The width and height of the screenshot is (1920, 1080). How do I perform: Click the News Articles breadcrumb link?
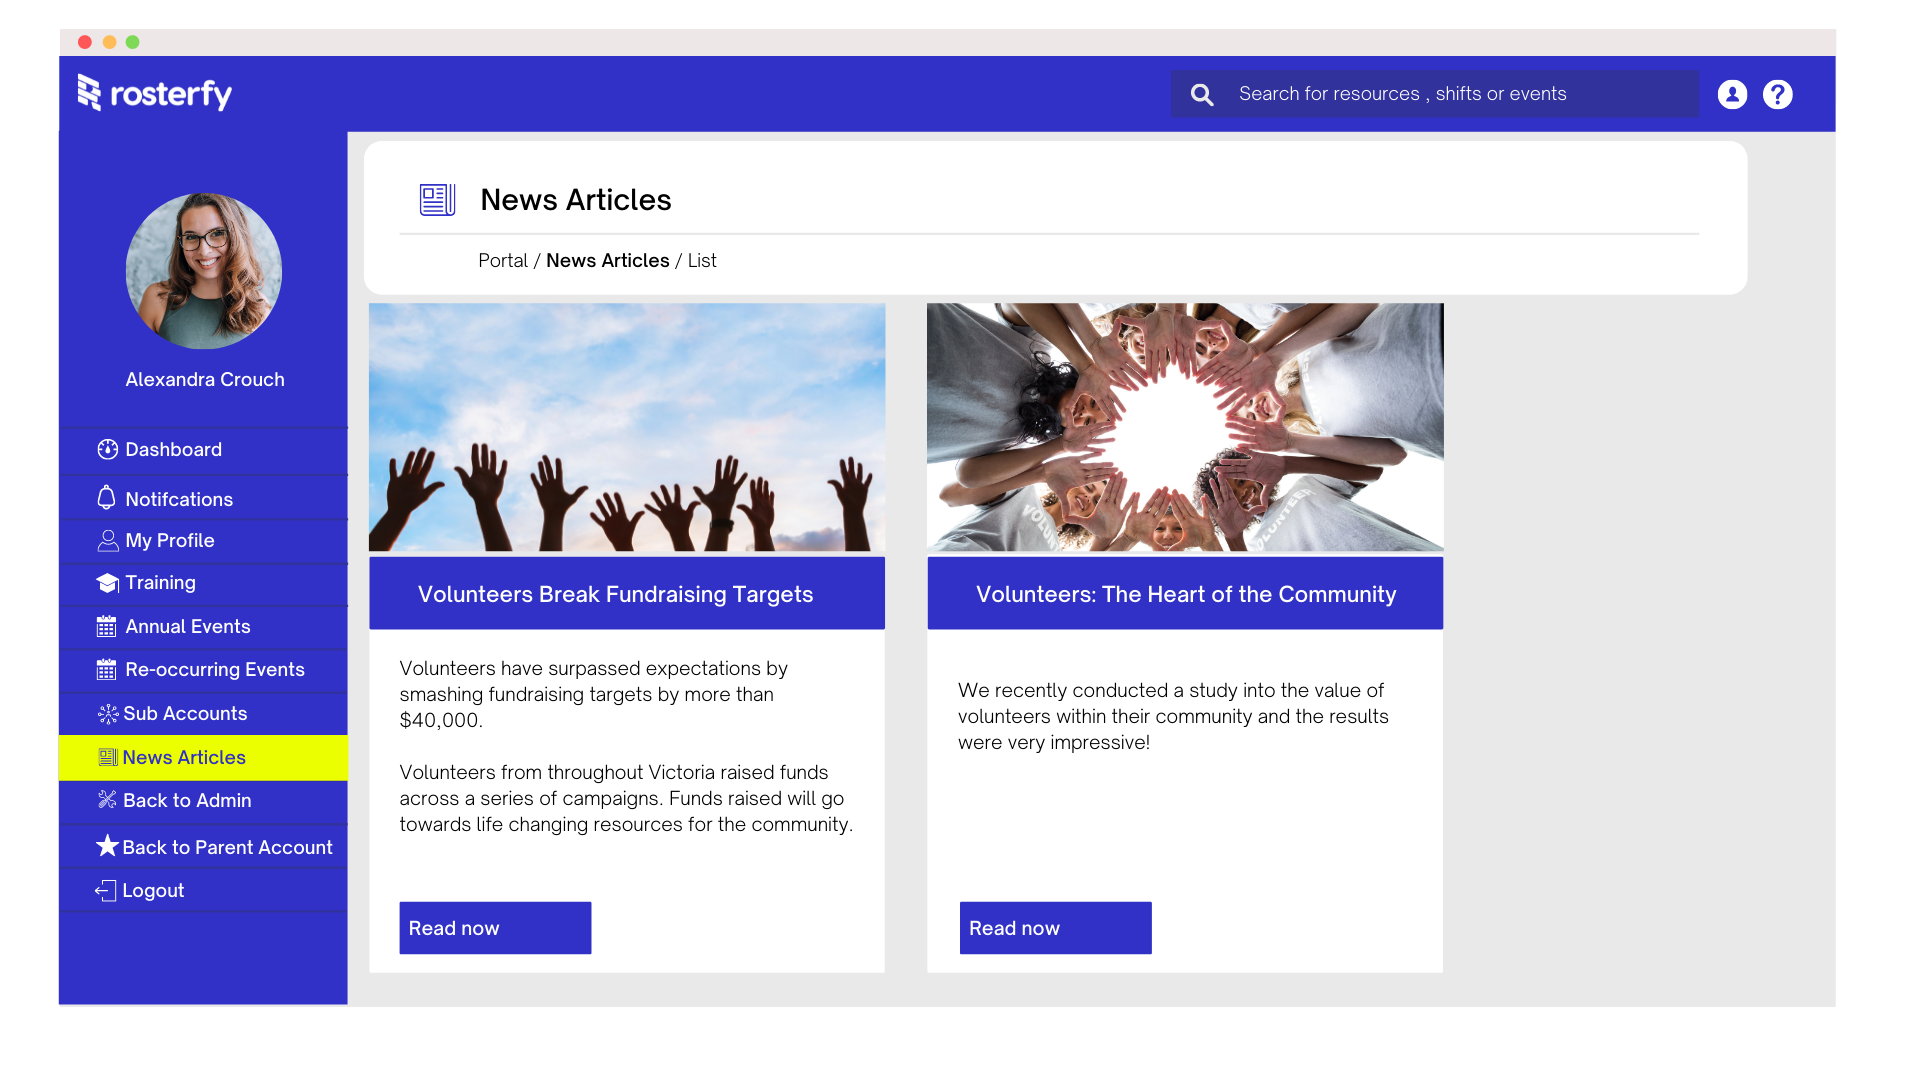[608, 261]
